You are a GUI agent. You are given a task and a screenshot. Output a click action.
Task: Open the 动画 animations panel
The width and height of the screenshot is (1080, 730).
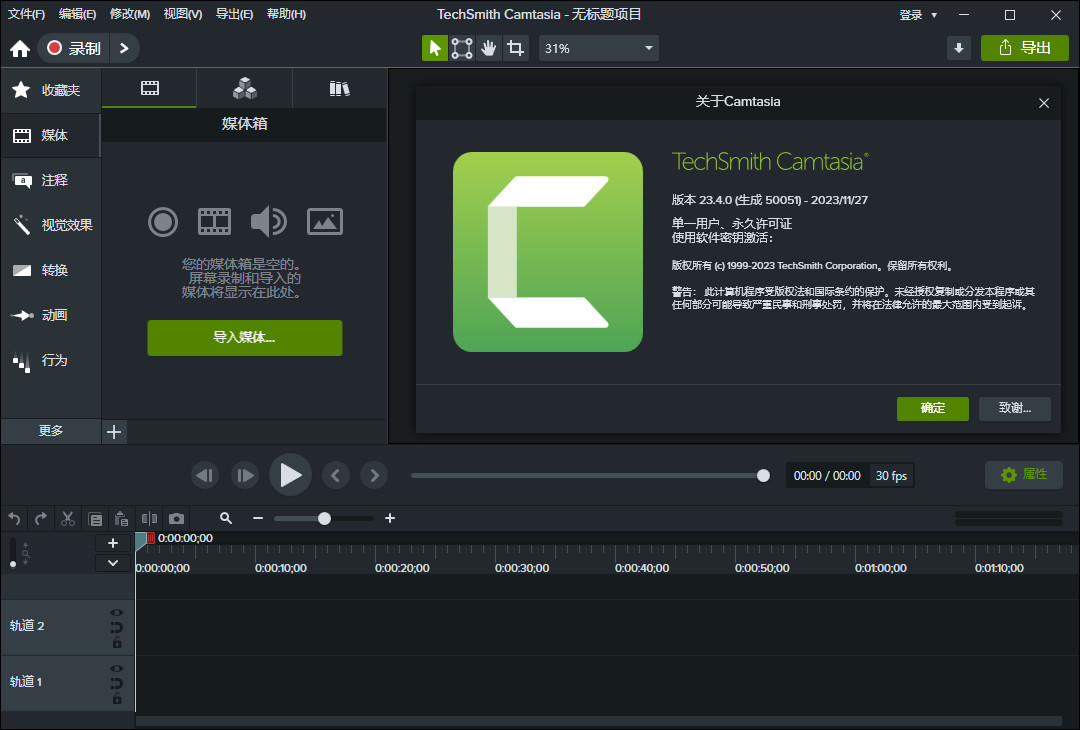coord(50,315)
